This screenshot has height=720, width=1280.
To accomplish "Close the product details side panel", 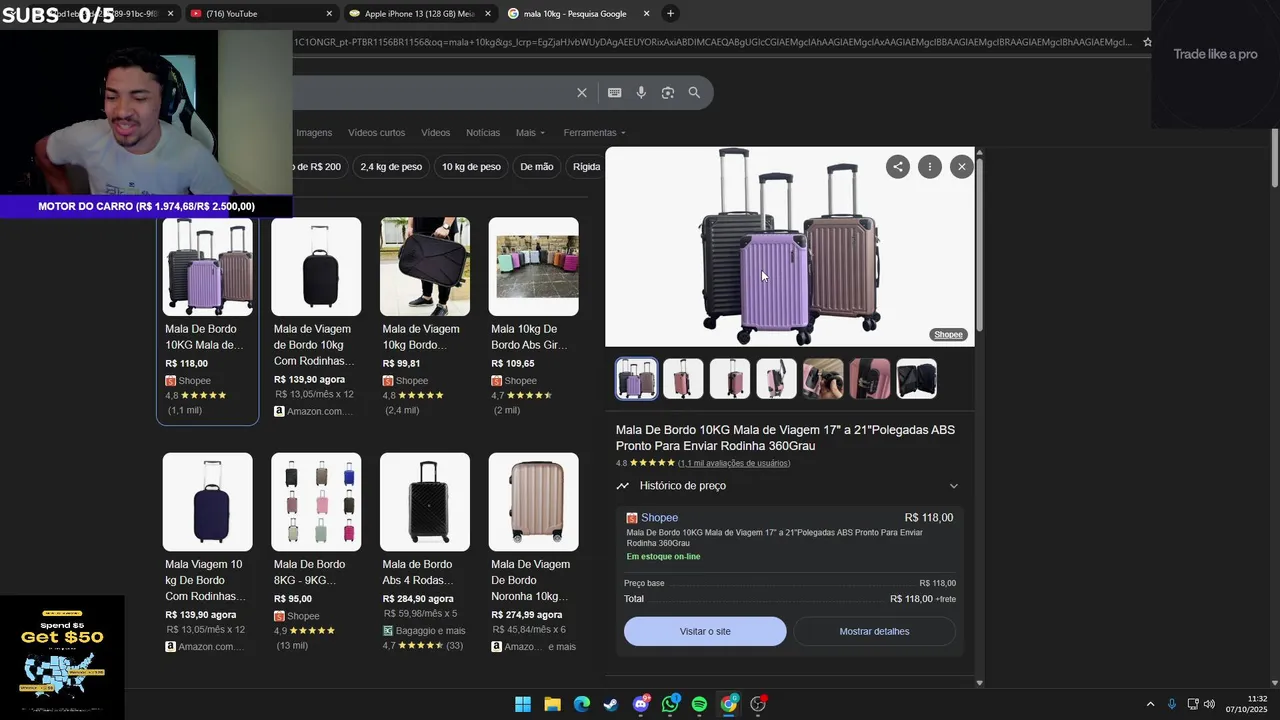I will (962, 167).
